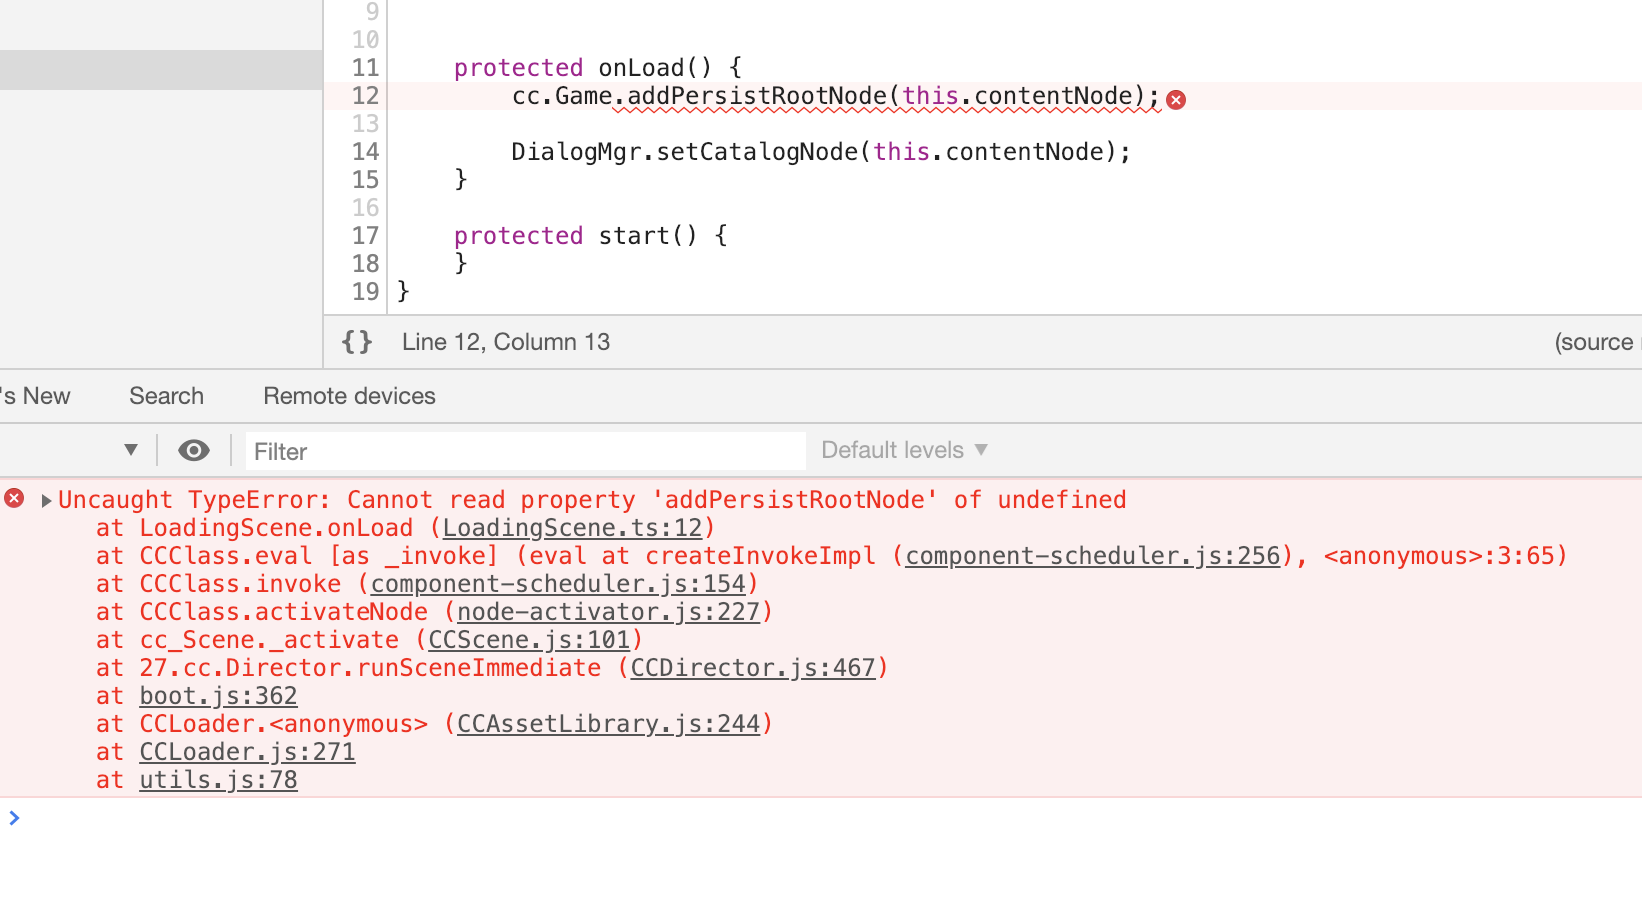Open the CCAssetLibrary.js:244 link

[x=608, y=724]
